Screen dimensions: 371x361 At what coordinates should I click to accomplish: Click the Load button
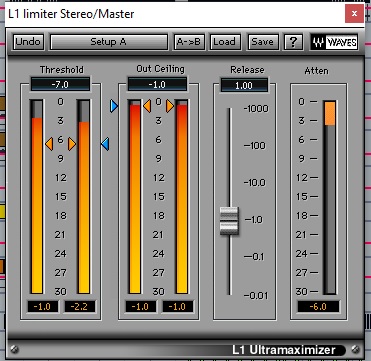224,42
